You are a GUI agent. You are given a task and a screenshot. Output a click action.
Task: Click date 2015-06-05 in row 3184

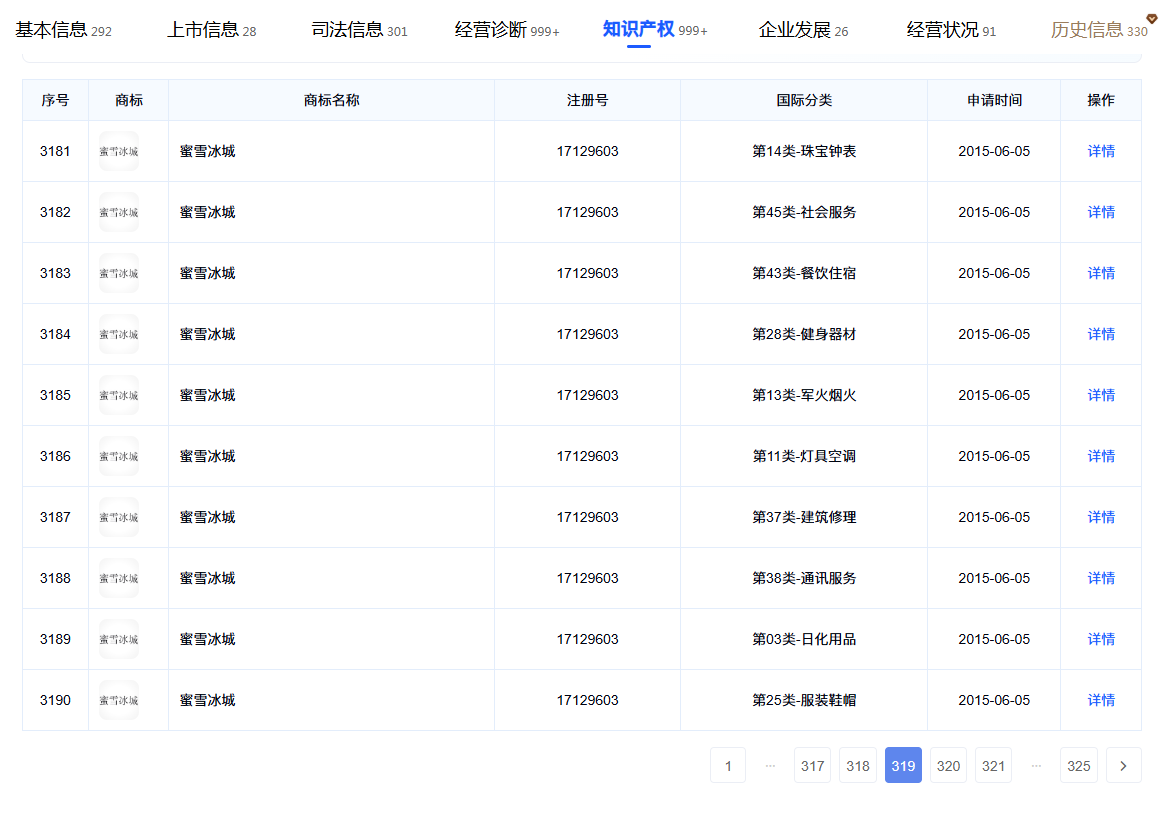(x=994, y=334)
